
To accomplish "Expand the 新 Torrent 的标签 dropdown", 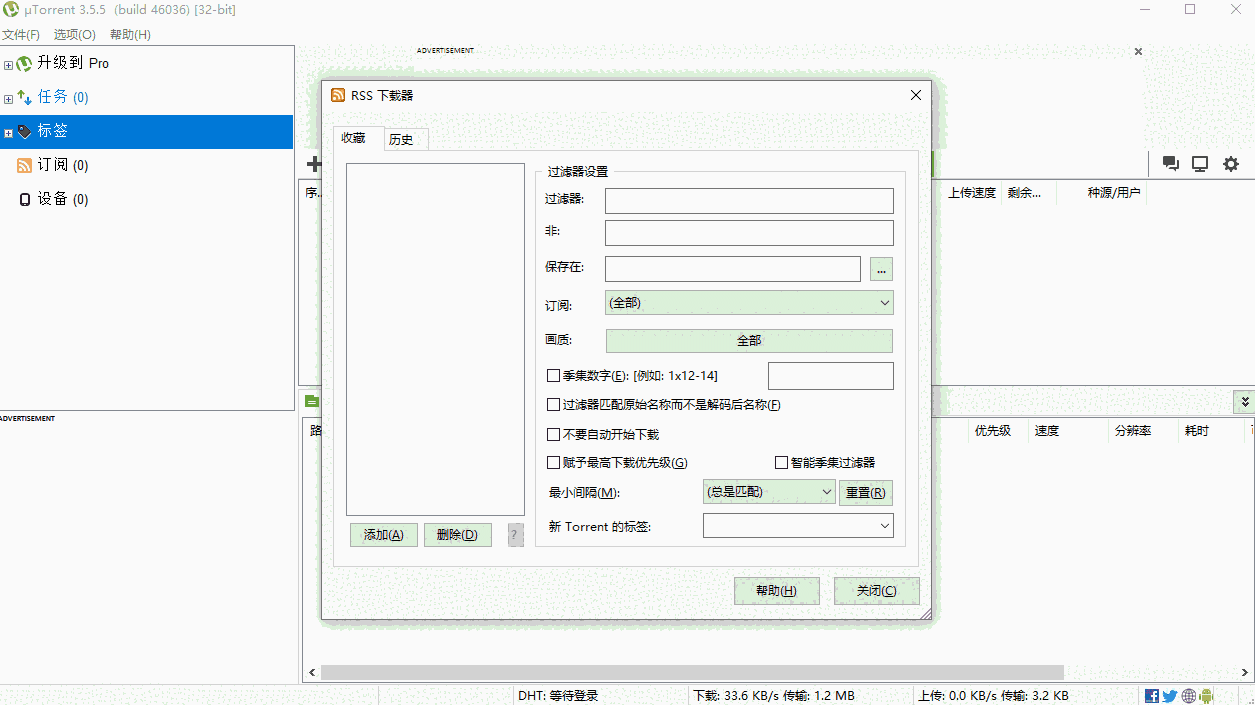I will tap(797, 525).
